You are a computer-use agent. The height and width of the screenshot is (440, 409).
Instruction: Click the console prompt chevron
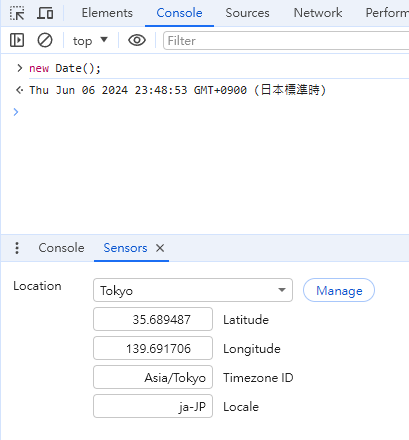point(16,112)
